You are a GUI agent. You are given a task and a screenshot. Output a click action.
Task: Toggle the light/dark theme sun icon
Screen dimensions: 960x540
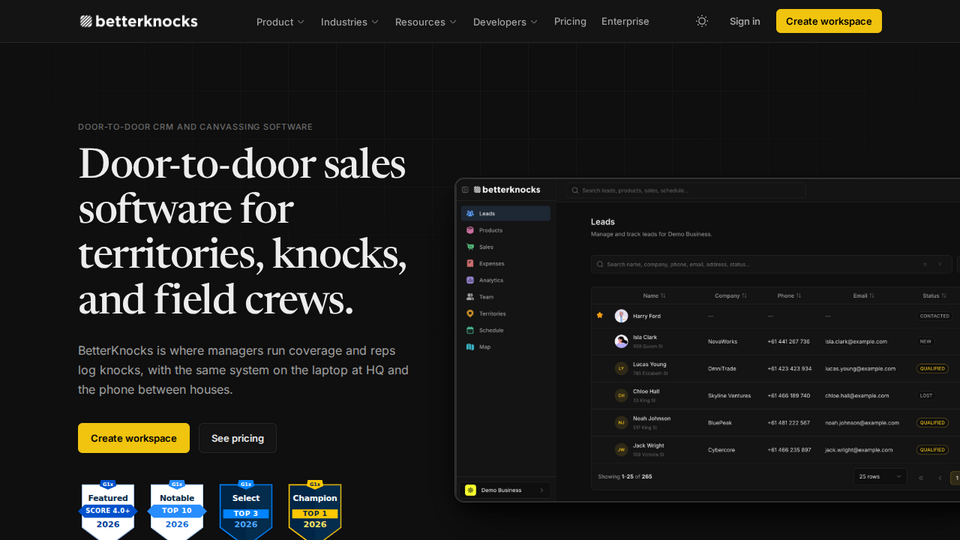tap(702, 21)
